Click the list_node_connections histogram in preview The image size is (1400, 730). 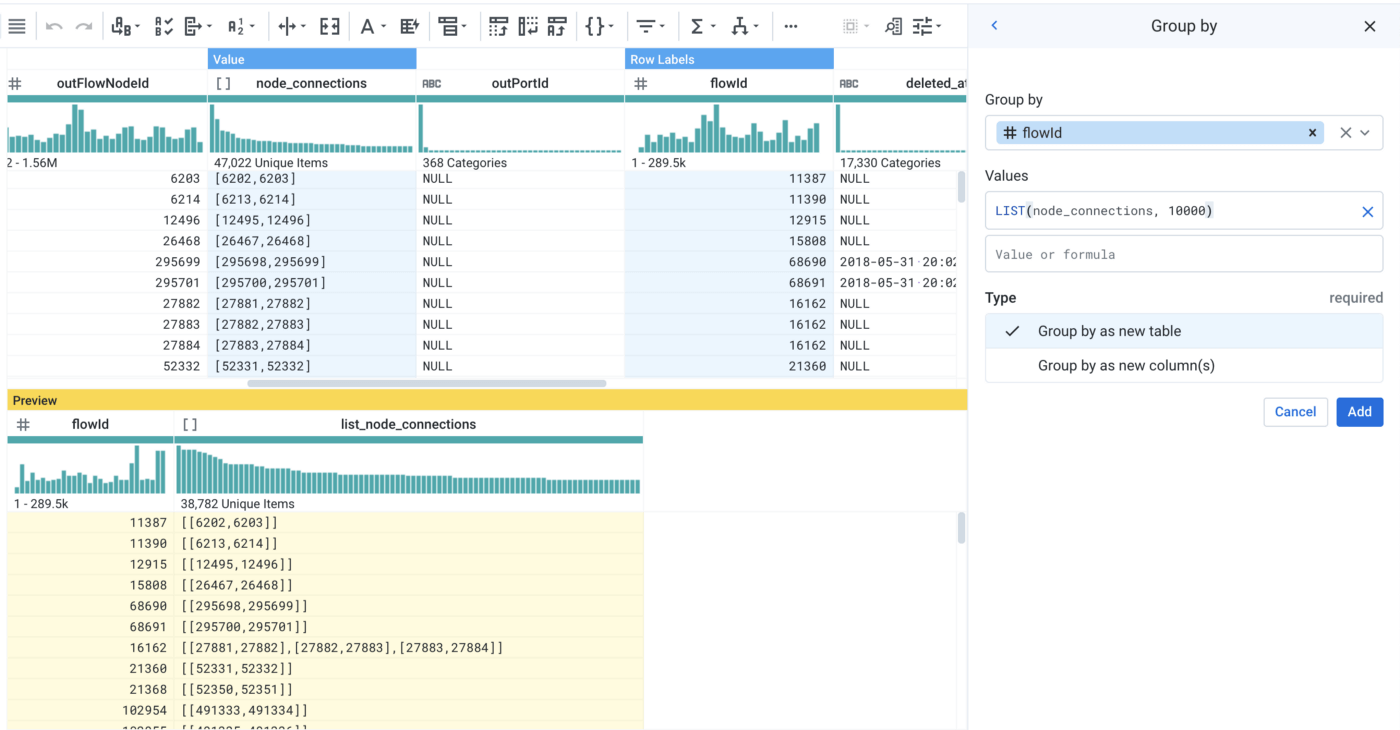408,469
